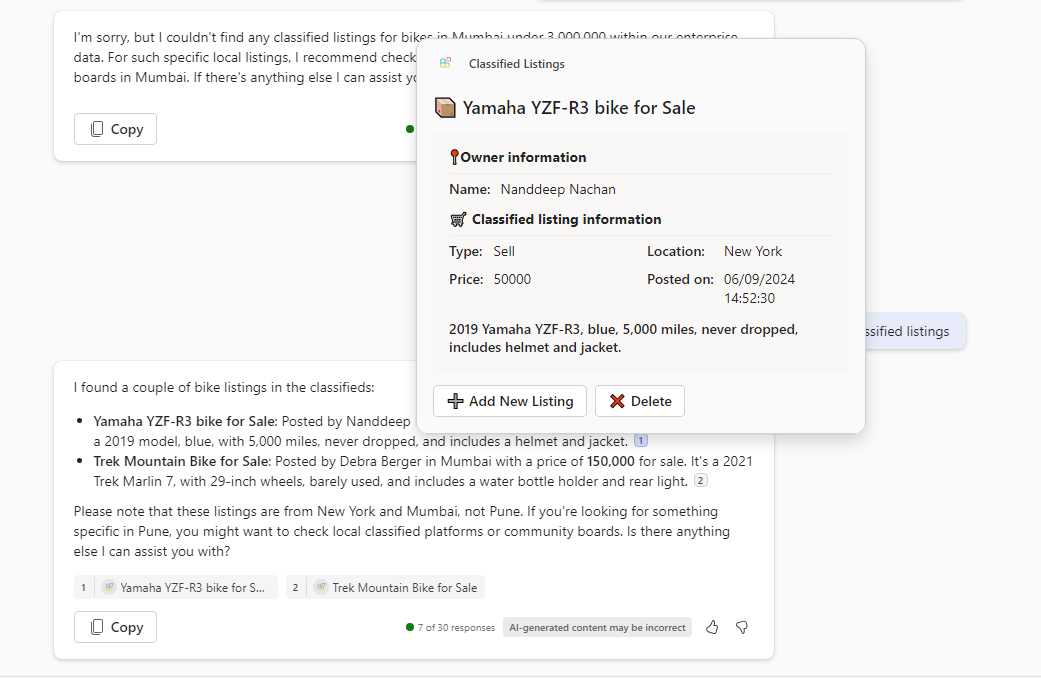1041x678 pixels.
Task: Give thumbs up feedback on the response
Action: (x=711, y=627)
